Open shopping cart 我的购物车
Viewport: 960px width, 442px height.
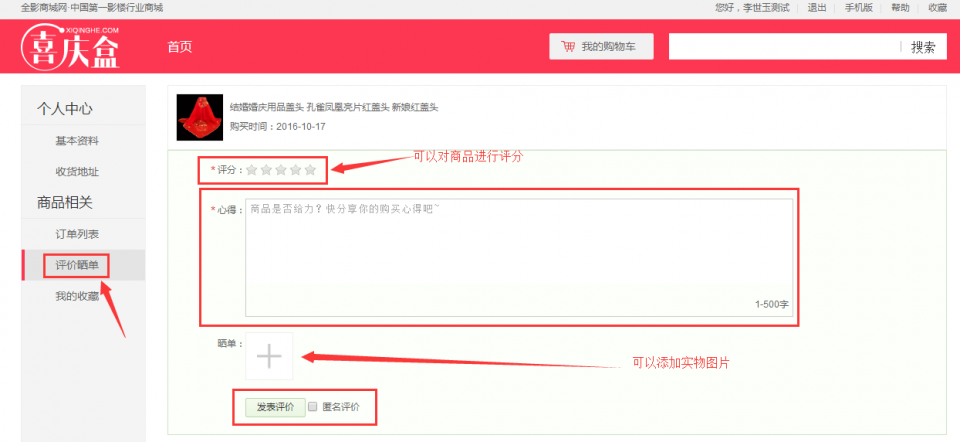pos(600,47)
